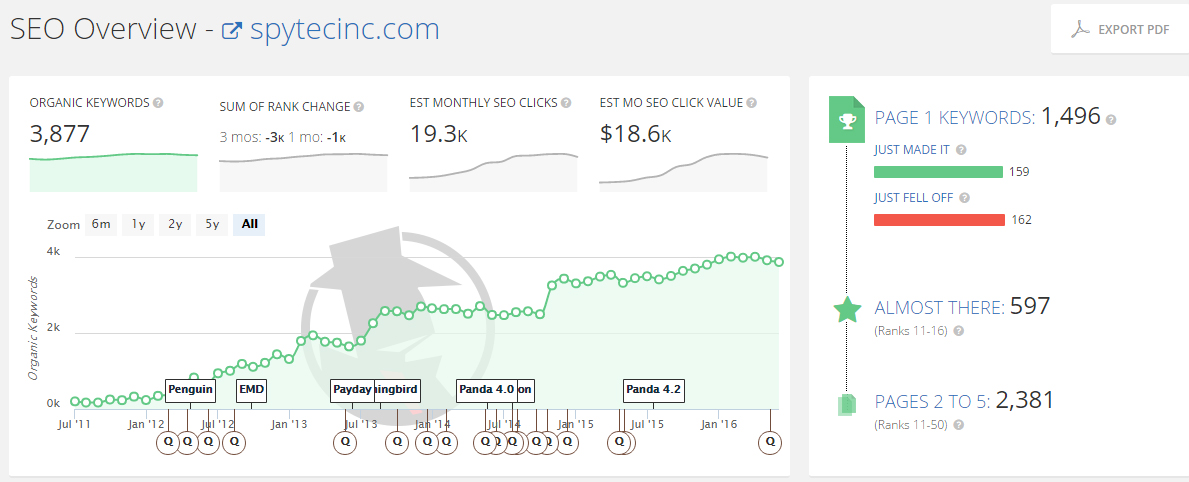This screenshot has height=482, width=1189.
Task: Click the $18.6K click value figure
Action: pyautogui.click(x=635, y=133)
